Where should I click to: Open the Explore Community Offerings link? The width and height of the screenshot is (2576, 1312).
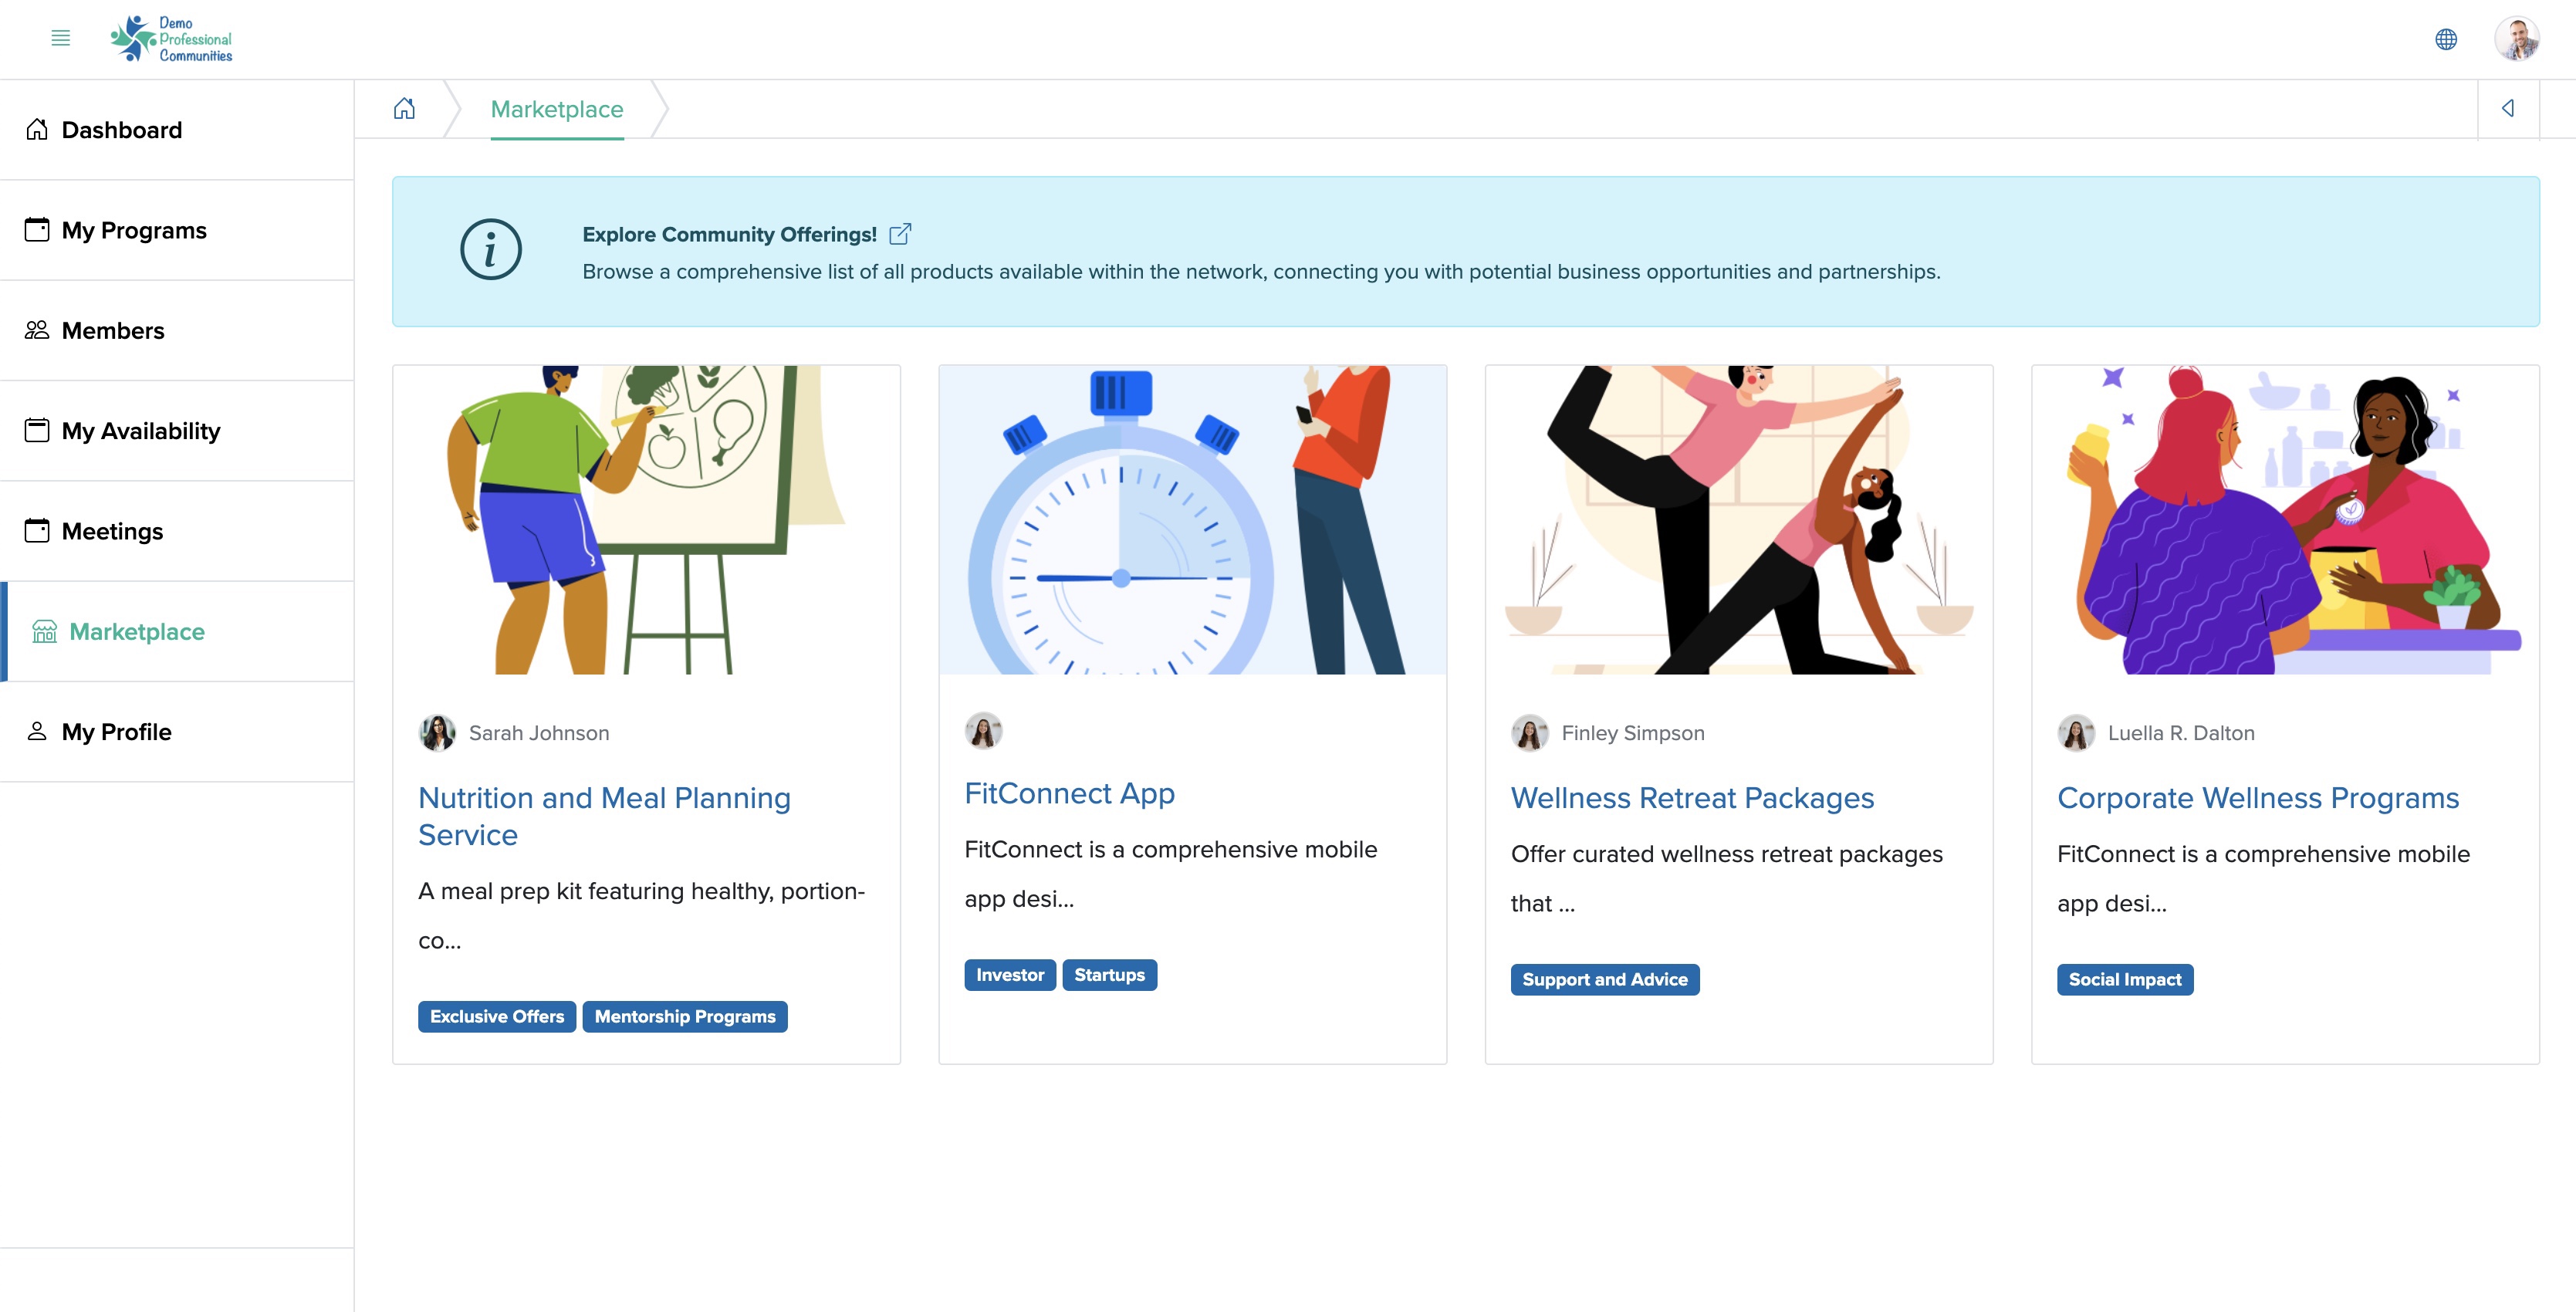pyautogui.click(x=900, y=235)
